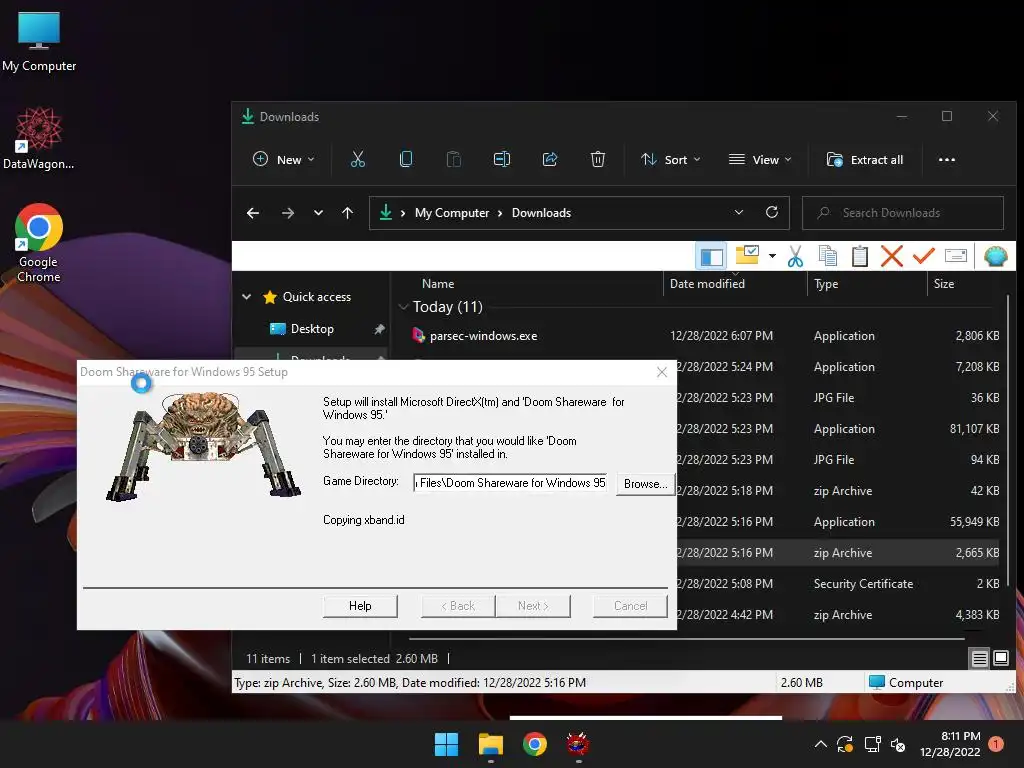This screenshot has height=768, width=1024.
Task: Click the orange X delete icon
Action: pyautogui.click(x=891, y=256)
